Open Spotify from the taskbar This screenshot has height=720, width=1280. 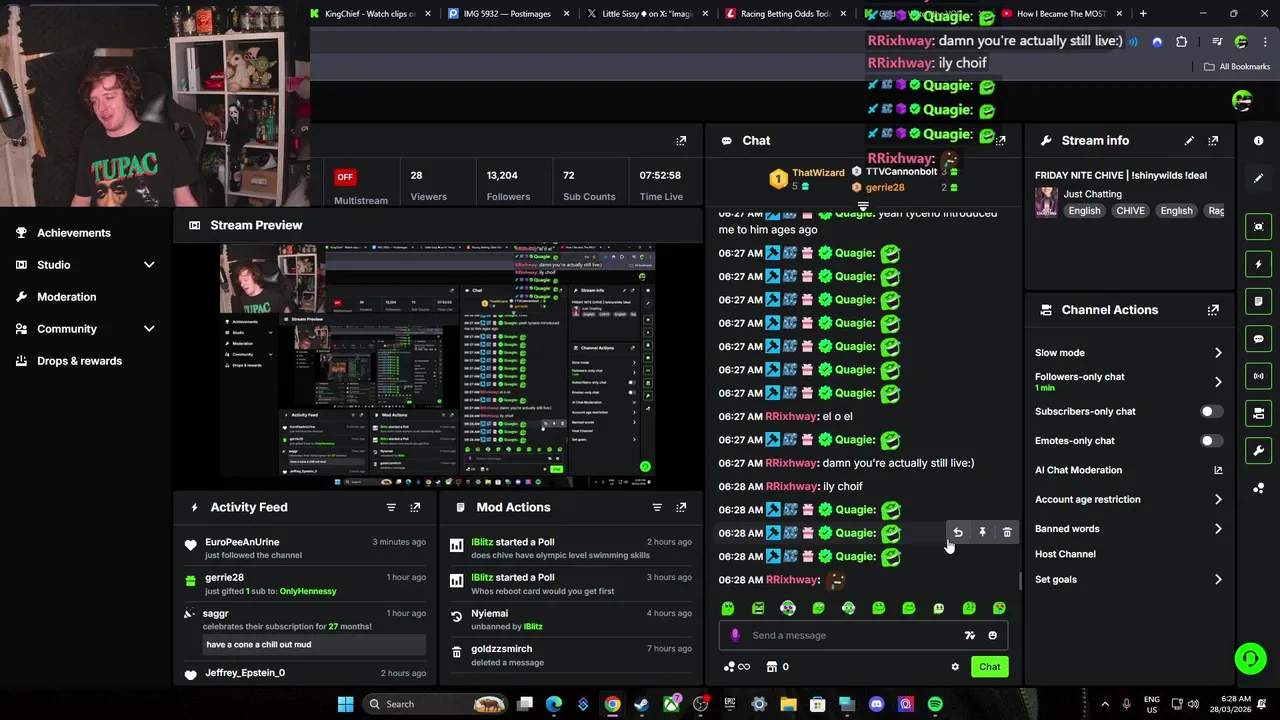click(x=935, y=704)
